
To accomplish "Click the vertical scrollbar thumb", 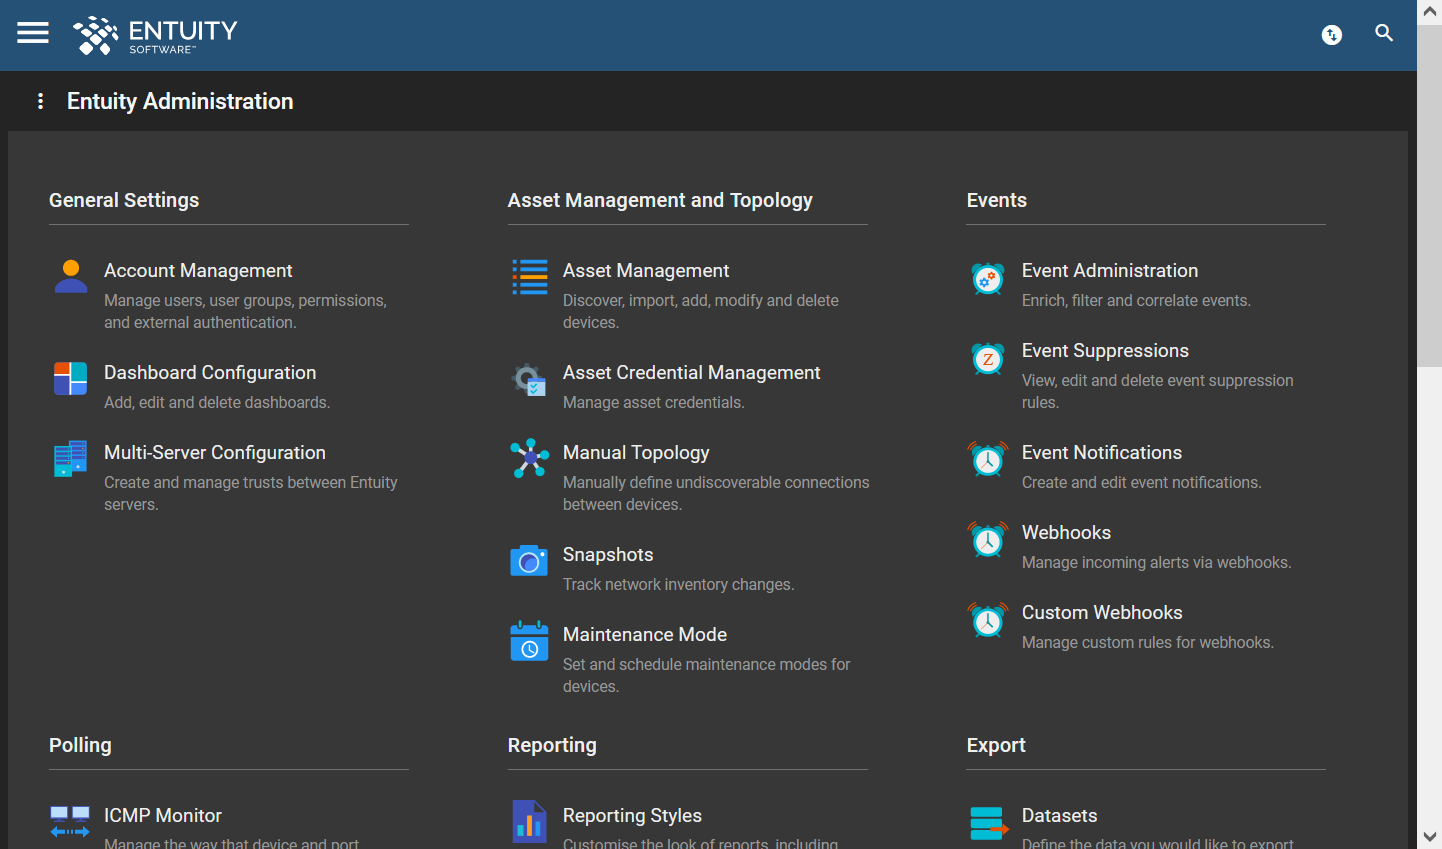I will [x=1430, y=196].
